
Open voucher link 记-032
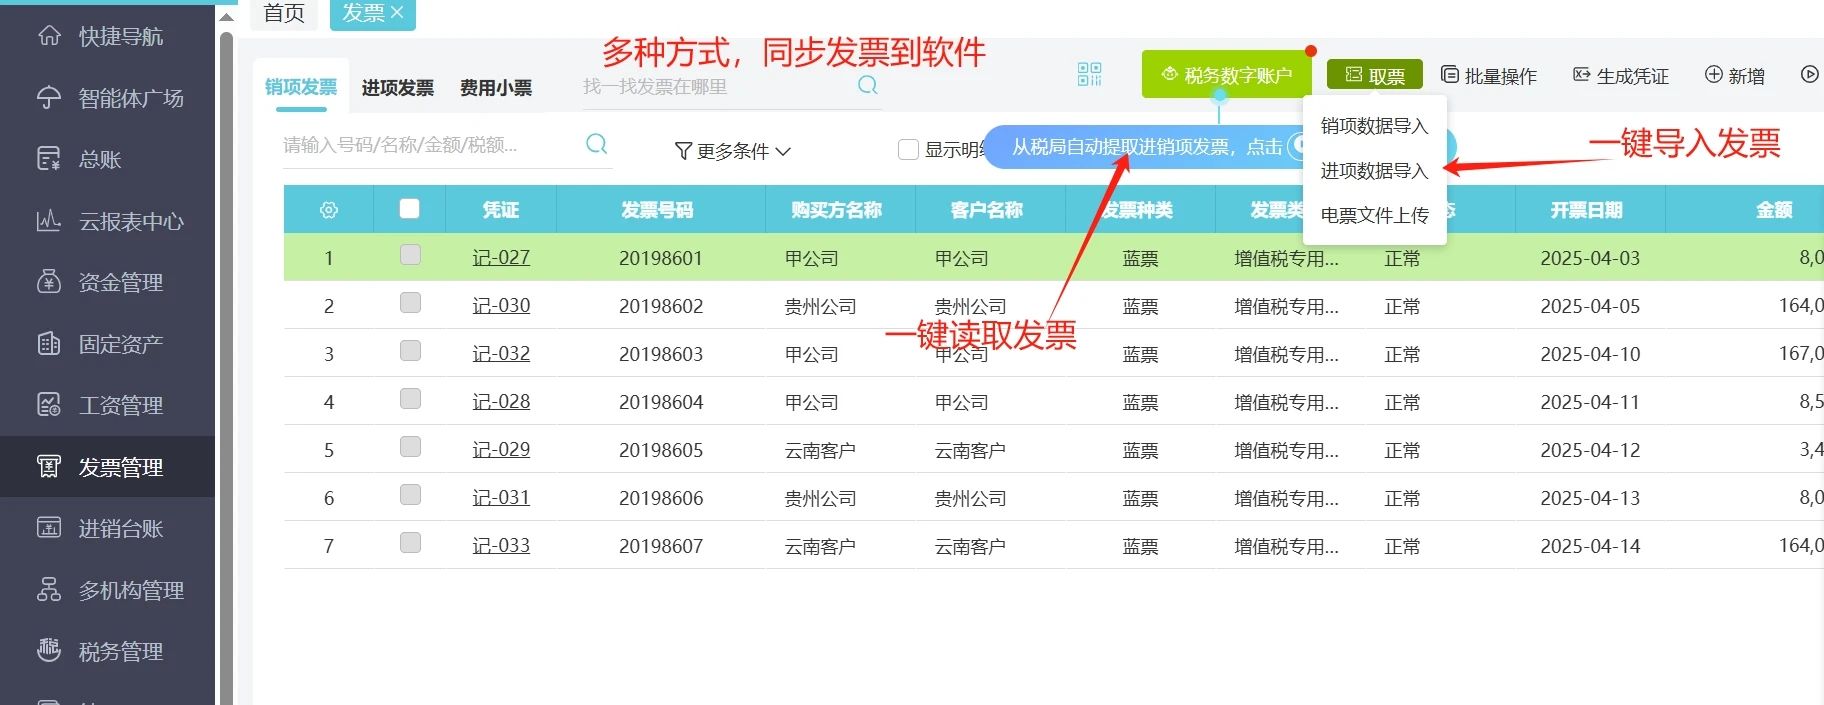(501, 353)
